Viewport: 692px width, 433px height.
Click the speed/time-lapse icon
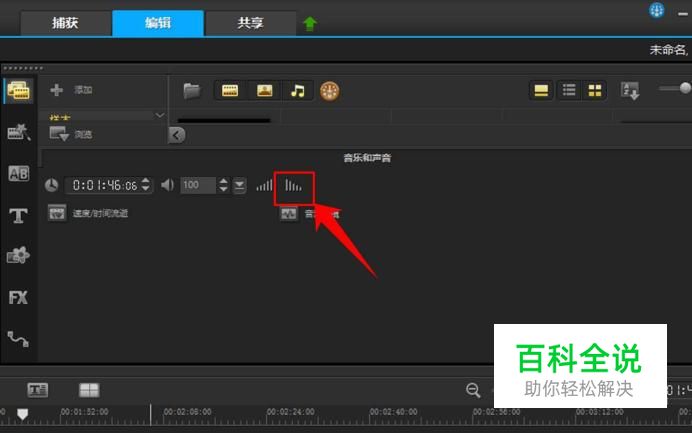(57, 213)
